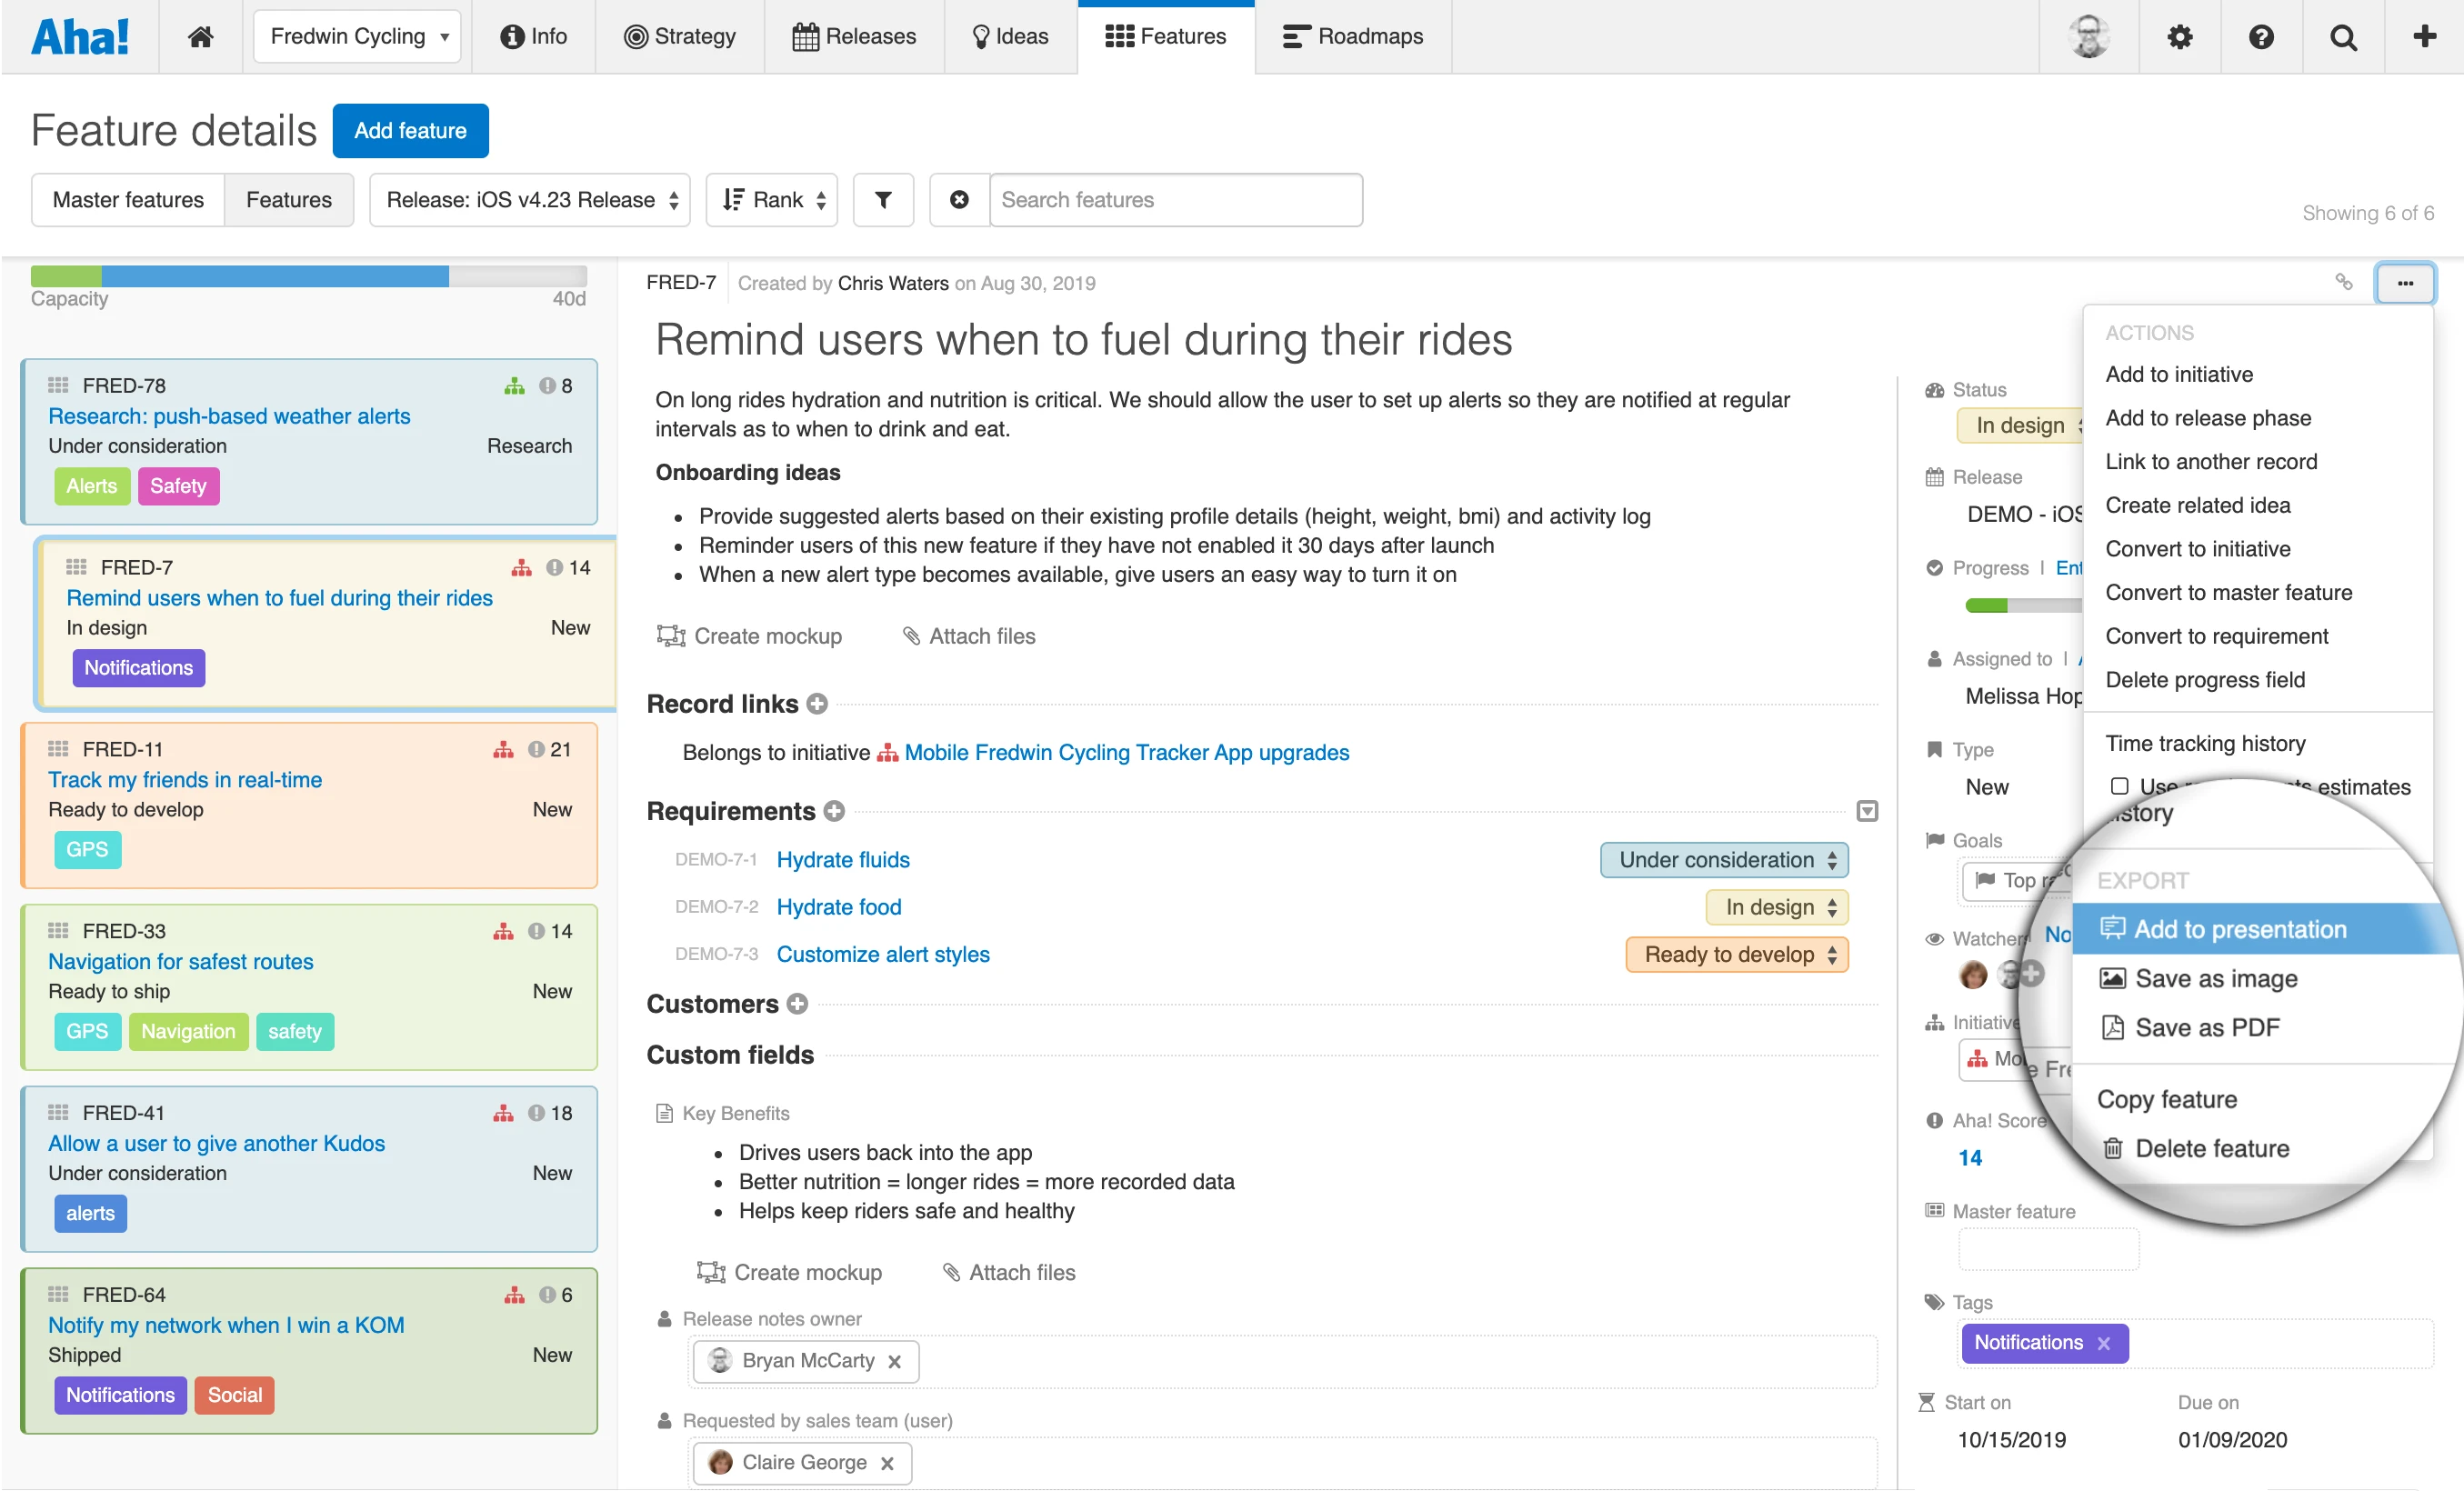Switch to the Roadmaps tab

coord(1353,37)
